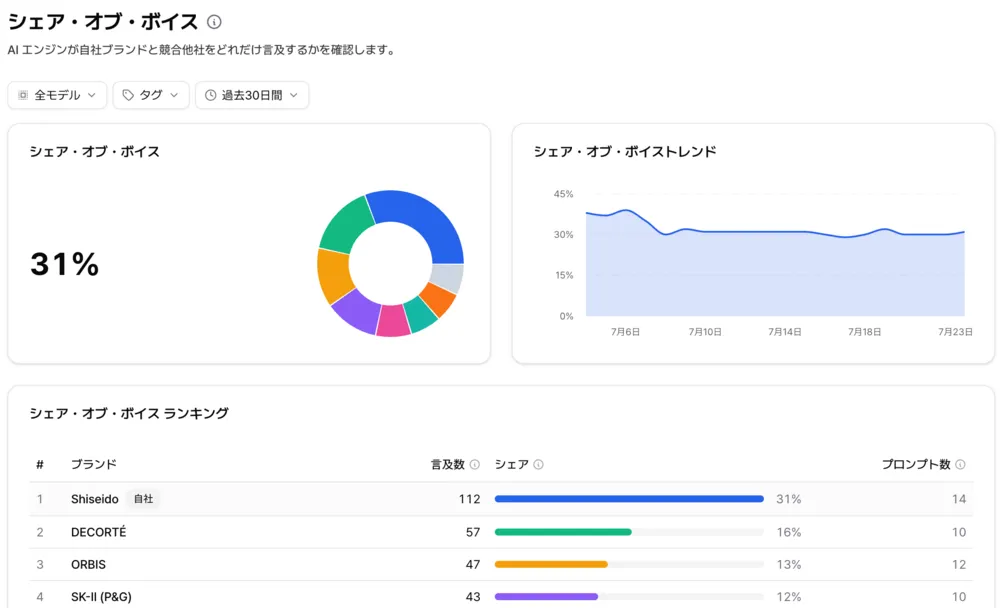This screenshot has height=608, width=1000.
Task: Click the シェア column header
Action: (x=511, y=464)
